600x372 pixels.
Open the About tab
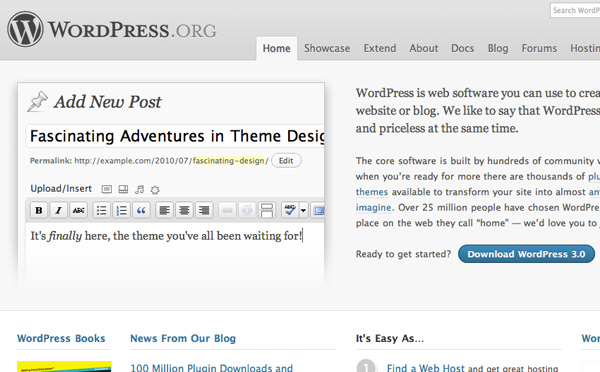coord(424,48)
